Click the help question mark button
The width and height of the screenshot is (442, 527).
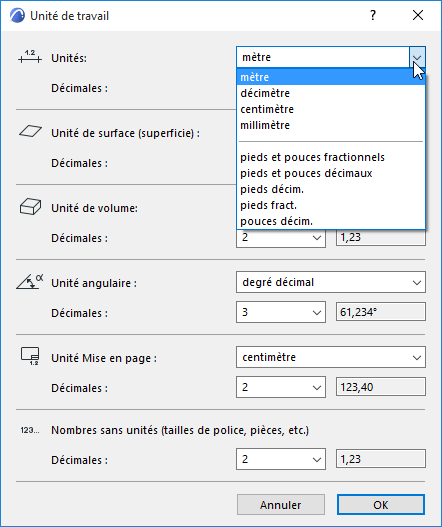pos(373,15)
